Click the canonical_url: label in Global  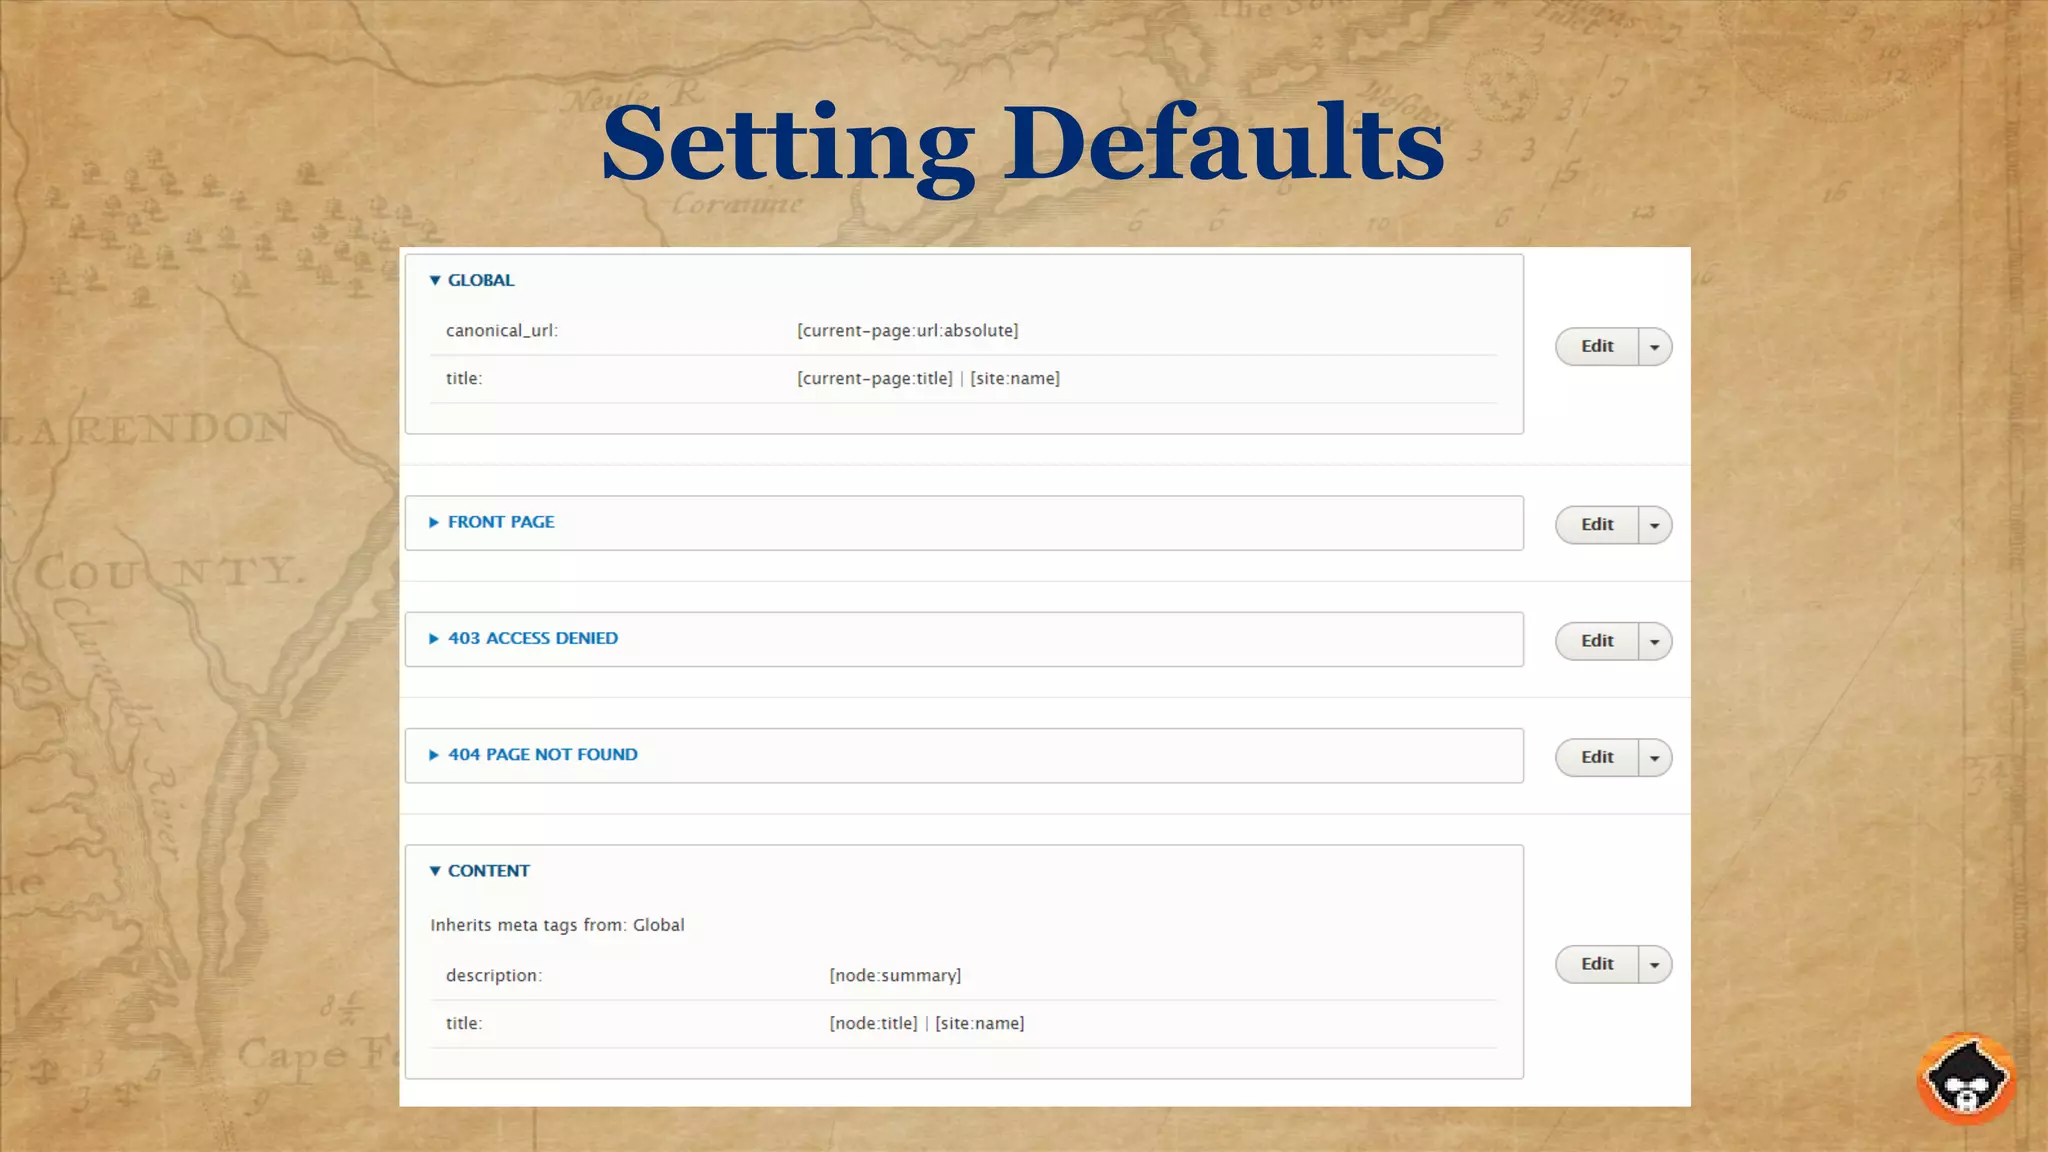point(502,331)
